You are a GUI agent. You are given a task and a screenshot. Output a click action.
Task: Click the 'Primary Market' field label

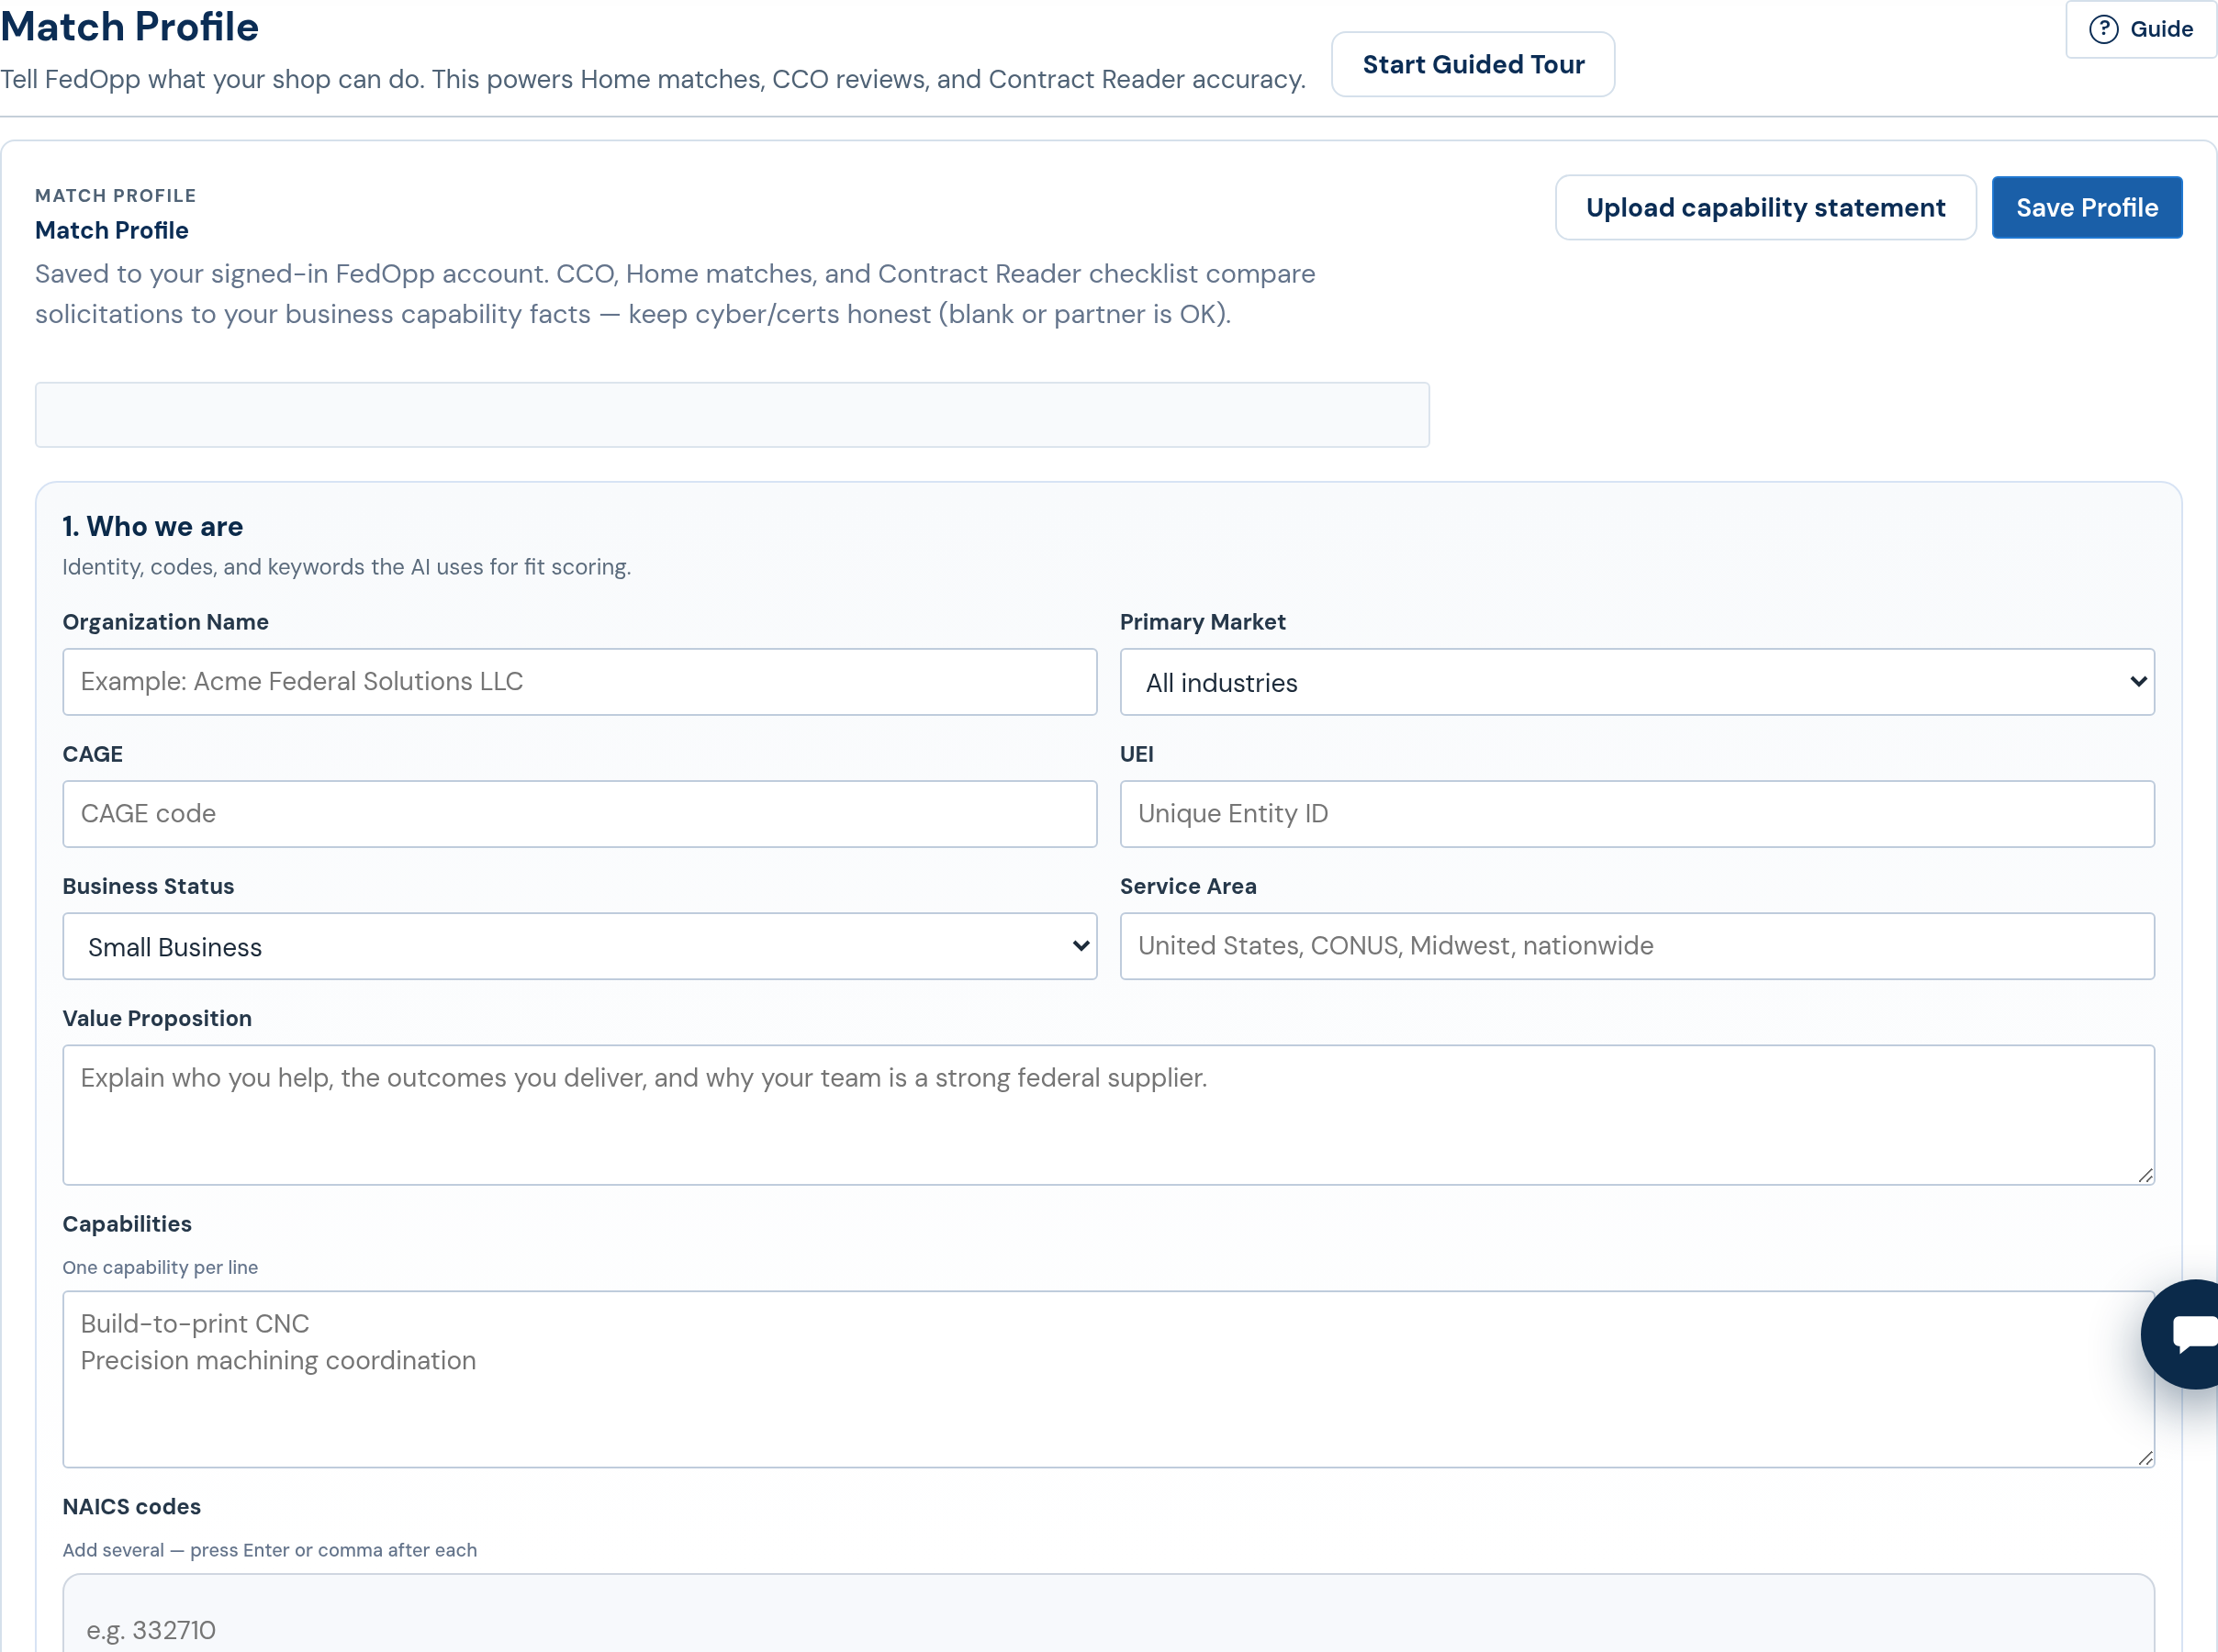click(x=1203, y=622)
